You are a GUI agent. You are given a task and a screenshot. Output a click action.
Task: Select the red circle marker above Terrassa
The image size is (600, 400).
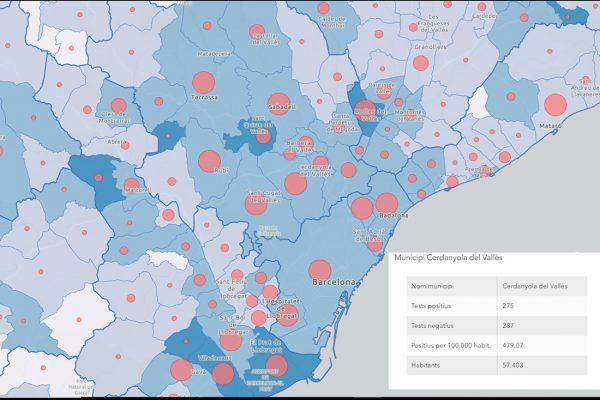(204, 82)
